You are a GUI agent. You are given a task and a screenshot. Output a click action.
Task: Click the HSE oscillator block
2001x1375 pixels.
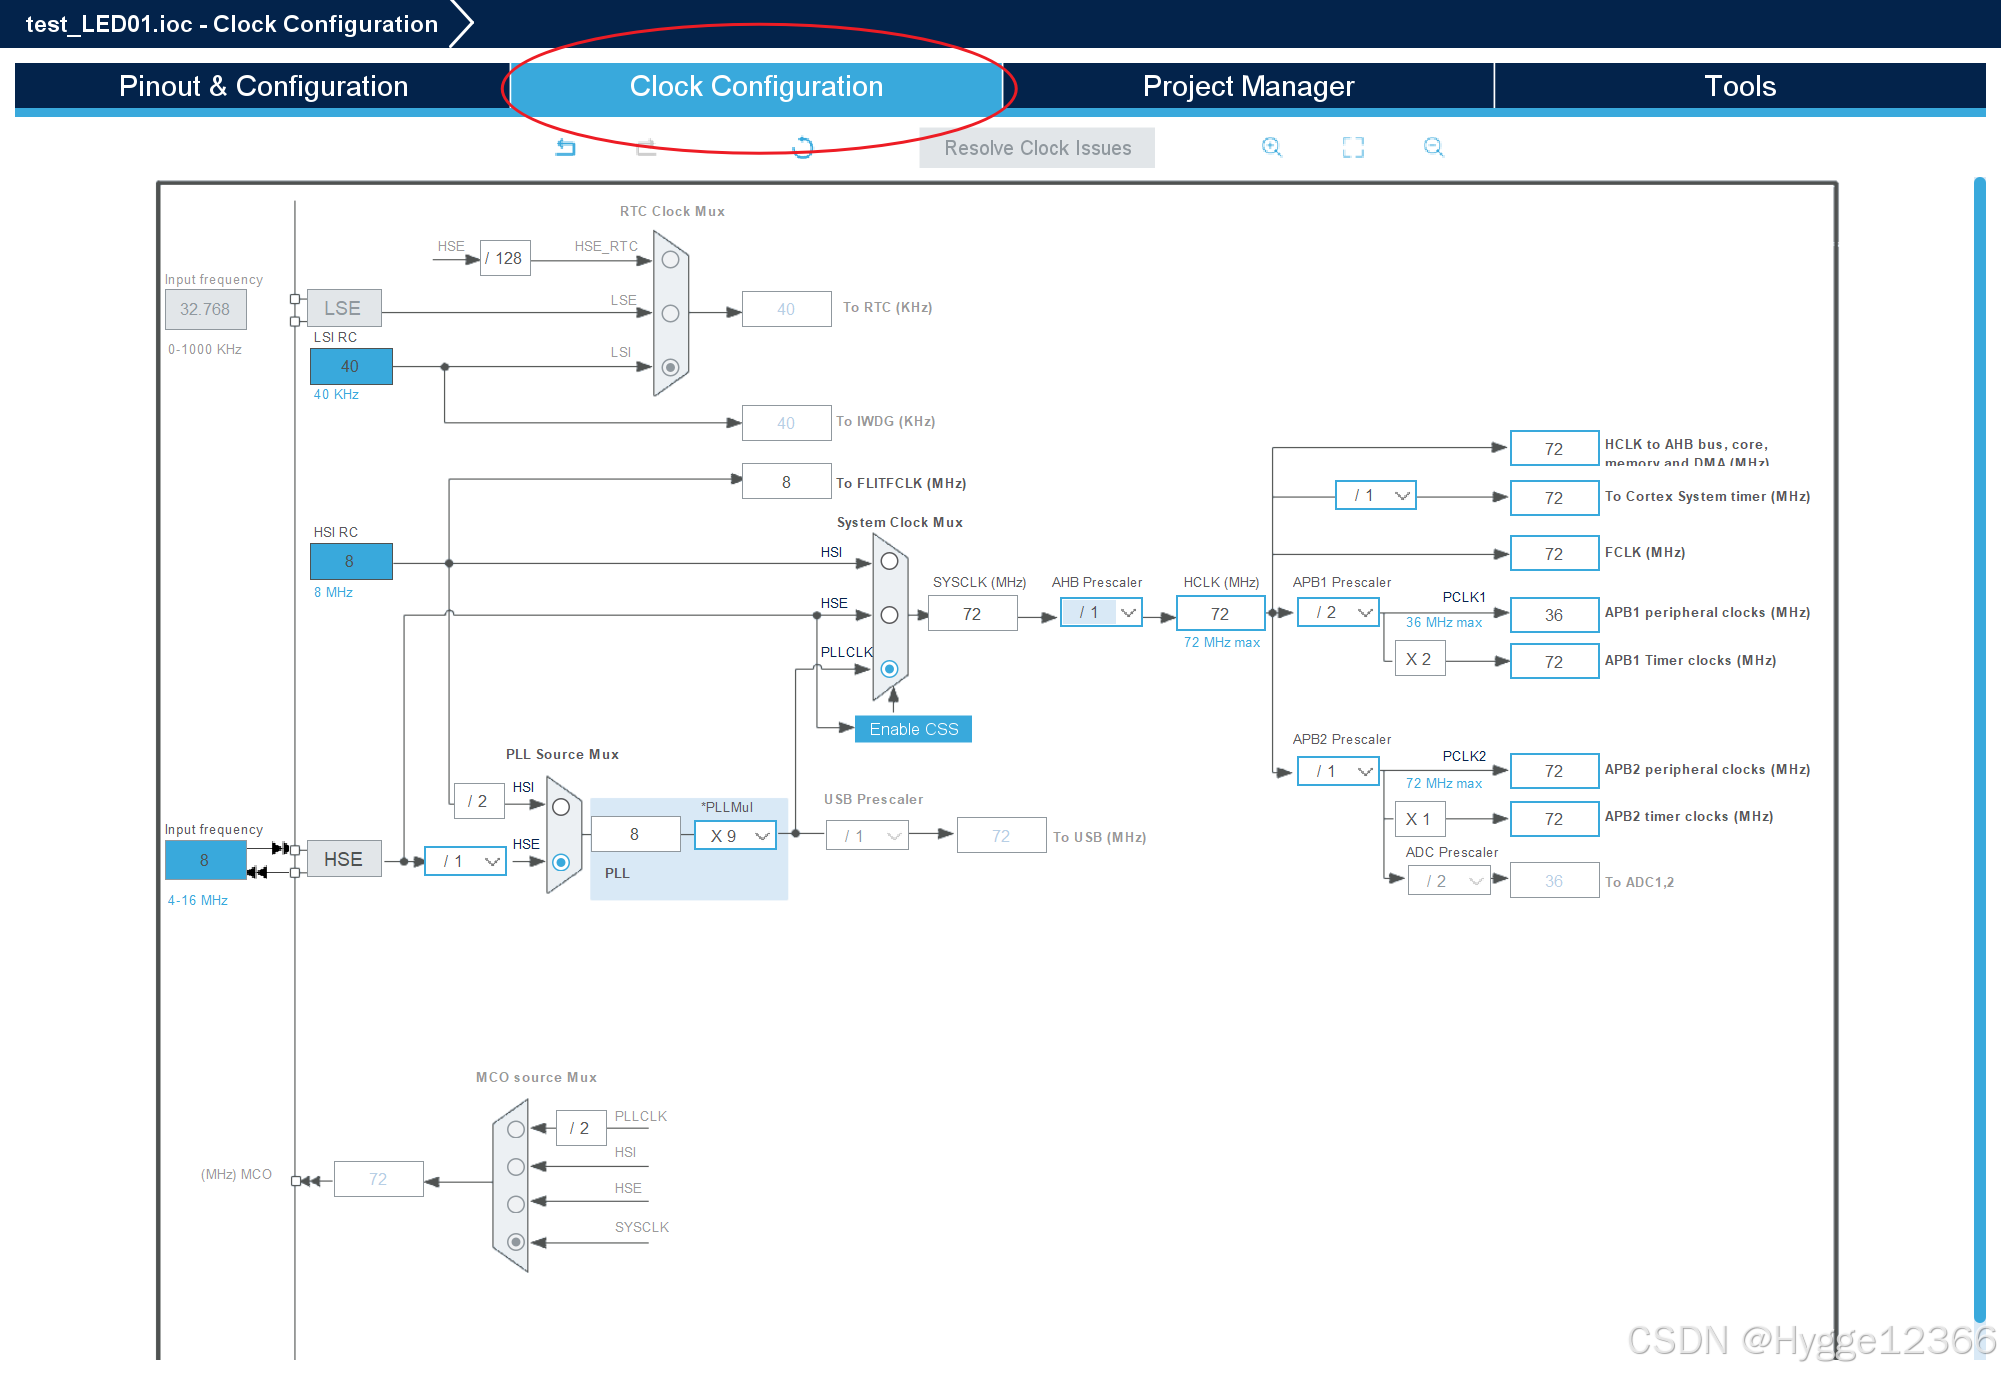(x=343, y=859)
